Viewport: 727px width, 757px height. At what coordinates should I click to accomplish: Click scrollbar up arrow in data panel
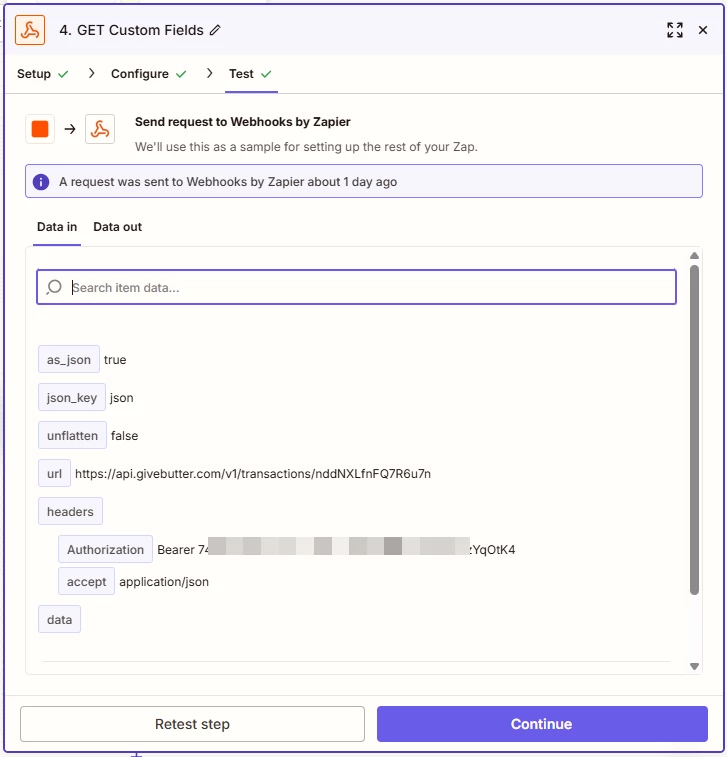click(x=694, y=255)
